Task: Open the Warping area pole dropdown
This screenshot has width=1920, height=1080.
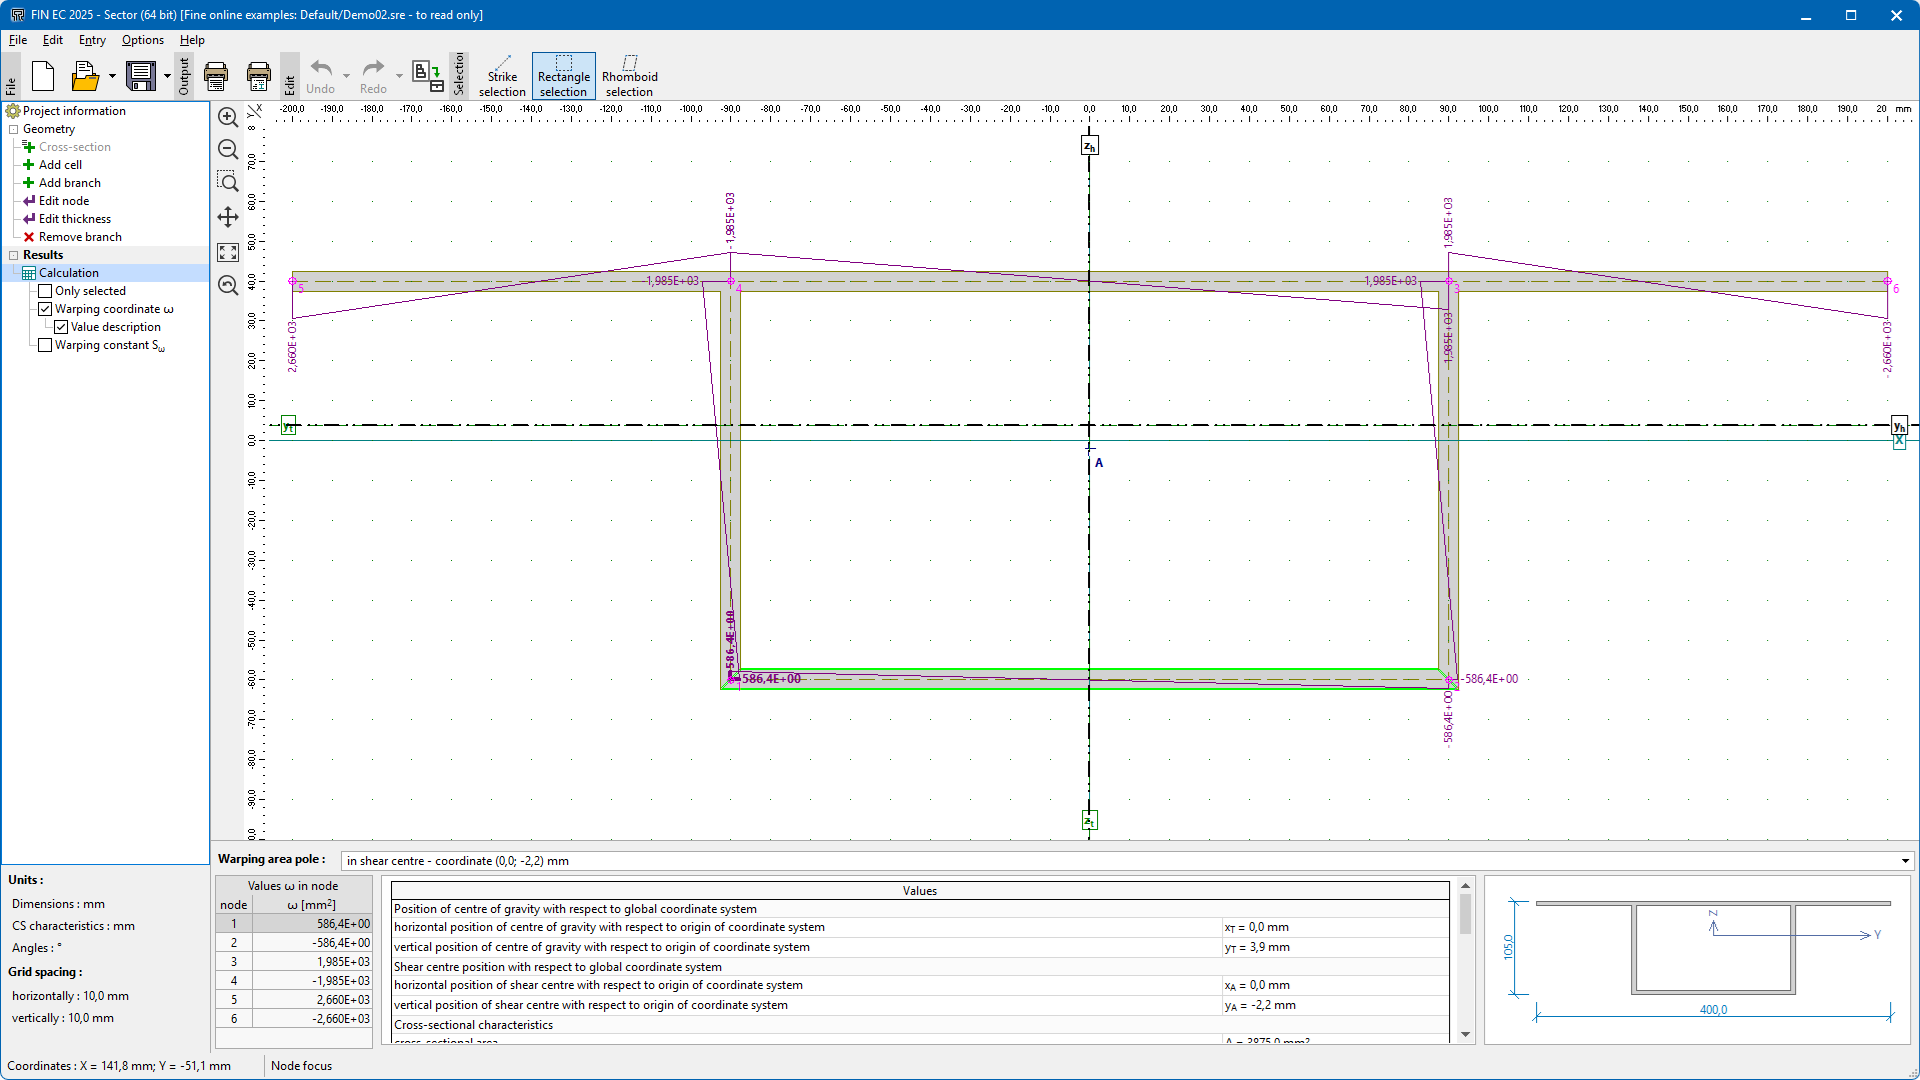Action: [x=1905, y=861]
